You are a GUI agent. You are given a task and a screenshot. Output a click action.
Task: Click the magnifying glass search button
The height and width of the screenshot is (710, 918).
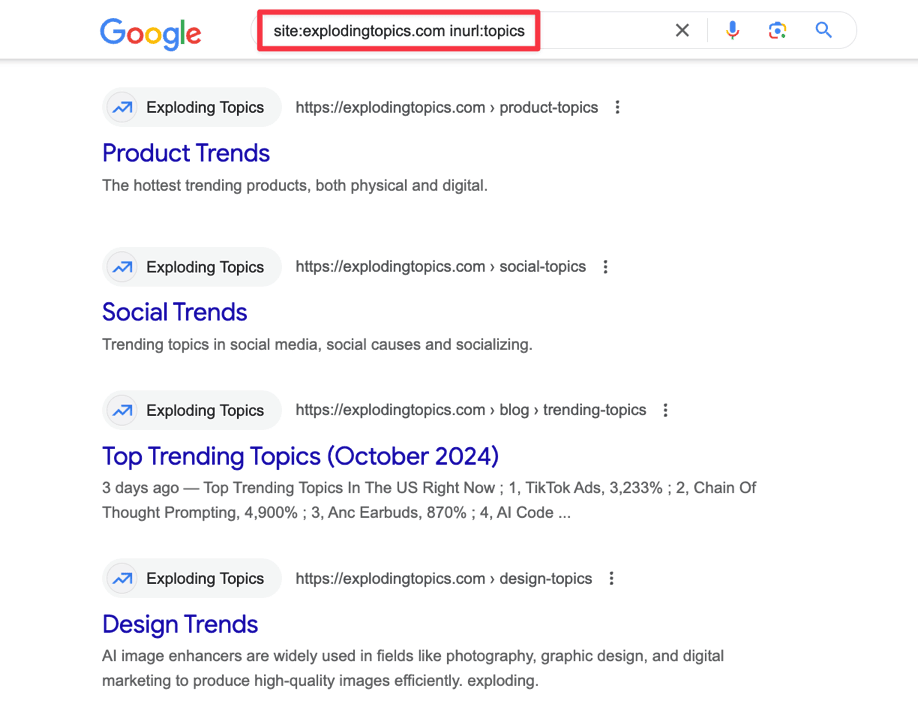click(824, 31)
